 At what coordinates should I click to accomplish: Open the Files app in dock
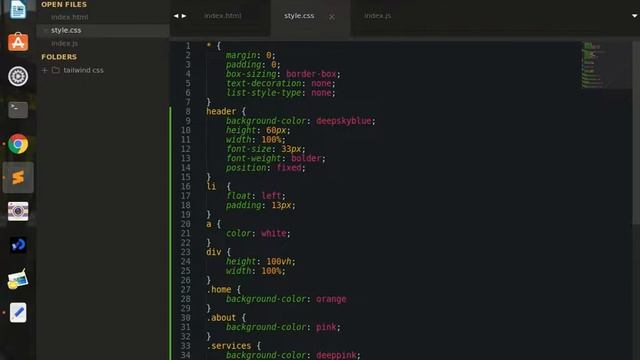[x=18, y=9]
